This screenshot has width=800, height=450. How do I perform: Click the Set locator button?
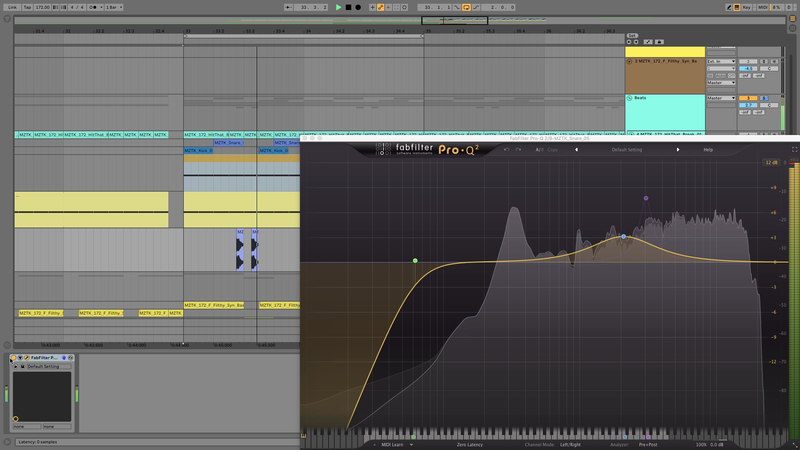click(x=632, y=36)
